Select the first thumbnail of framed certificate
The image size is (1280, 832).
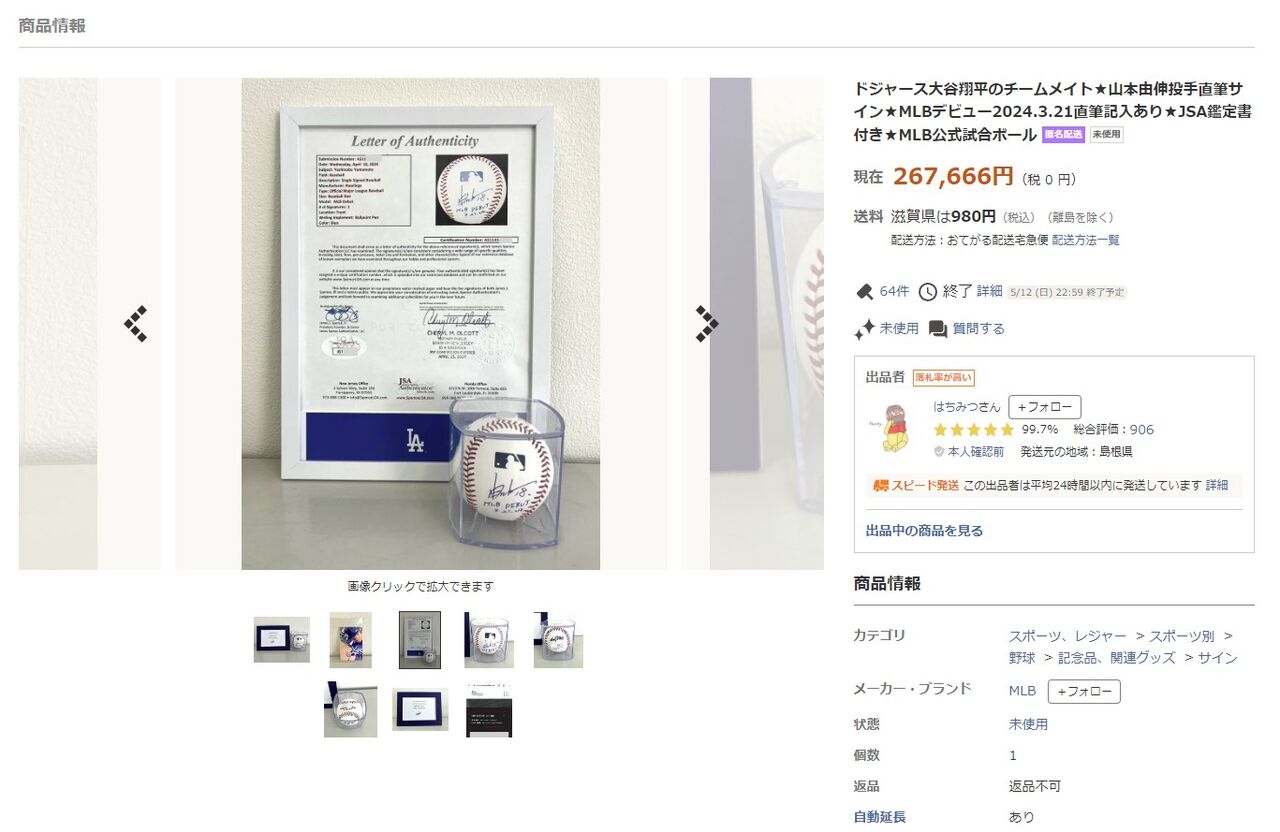(x=282, y=639)
